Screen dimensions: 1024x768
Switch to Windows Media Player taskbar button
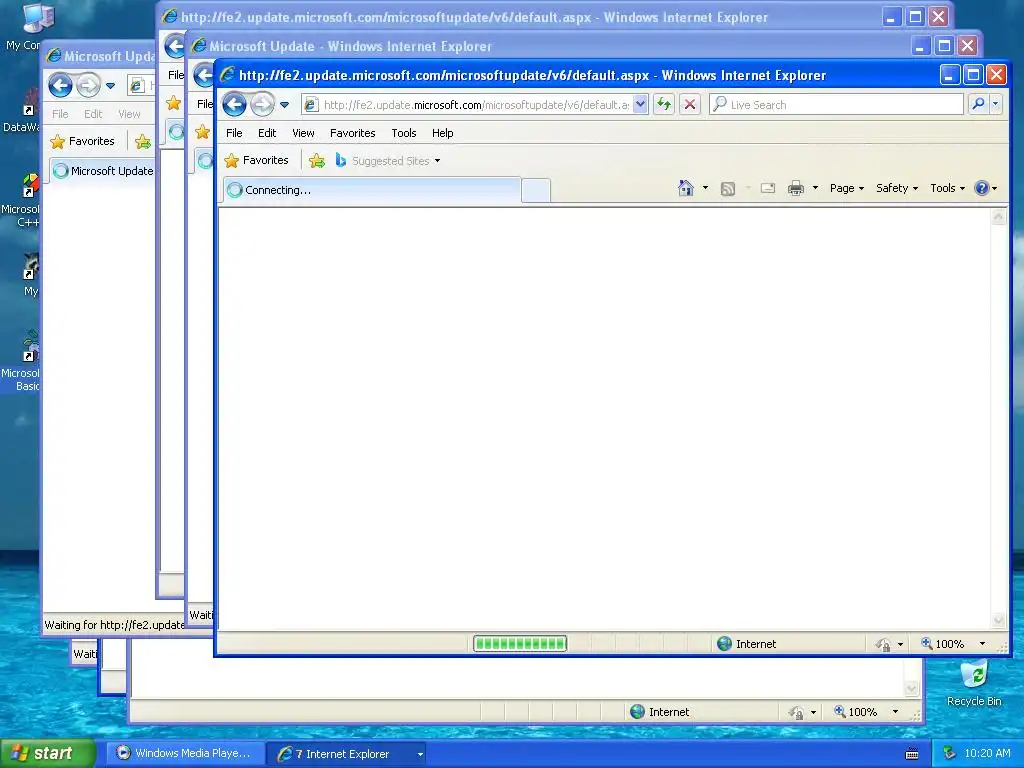tap(185, 754)
